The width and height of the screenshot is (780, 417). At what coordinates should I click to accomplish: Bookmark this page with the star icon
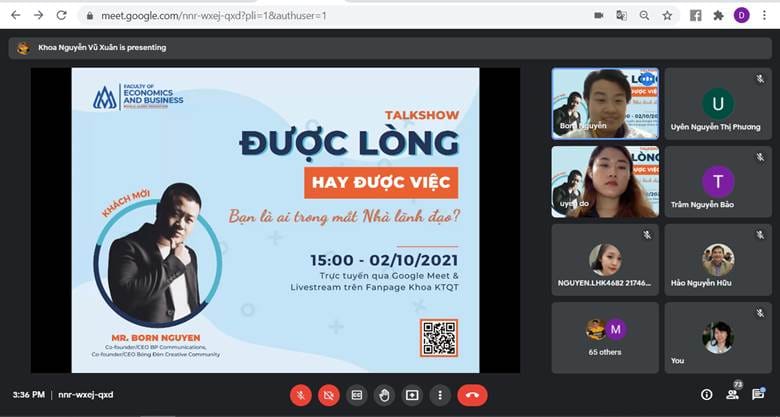667,15
